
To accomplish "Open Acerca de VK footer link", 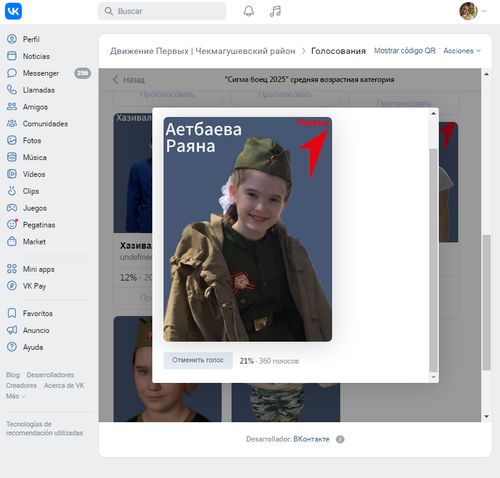I will point(64,385).
